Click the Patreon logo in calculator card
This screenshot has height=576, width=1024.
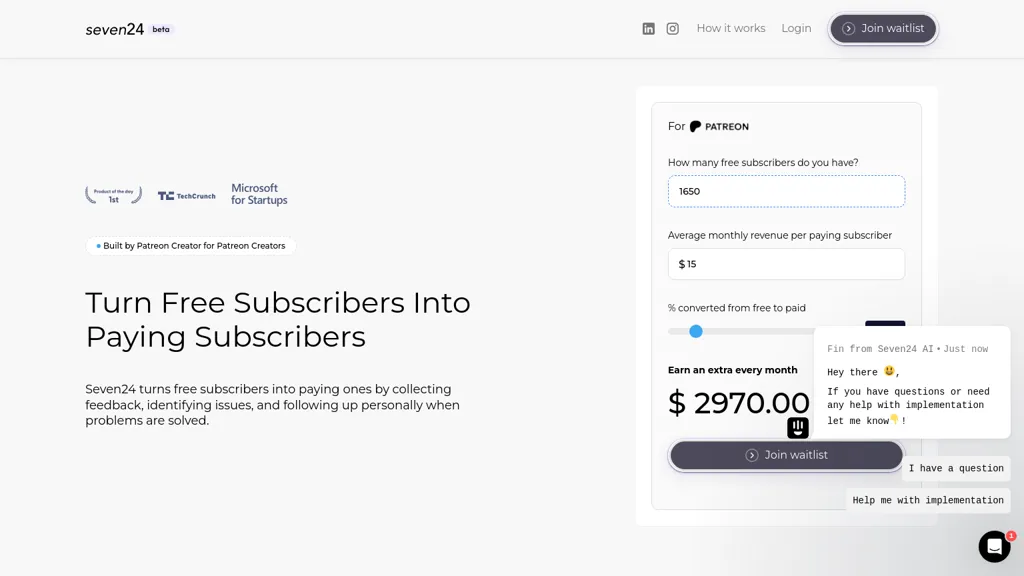(719, 127)
